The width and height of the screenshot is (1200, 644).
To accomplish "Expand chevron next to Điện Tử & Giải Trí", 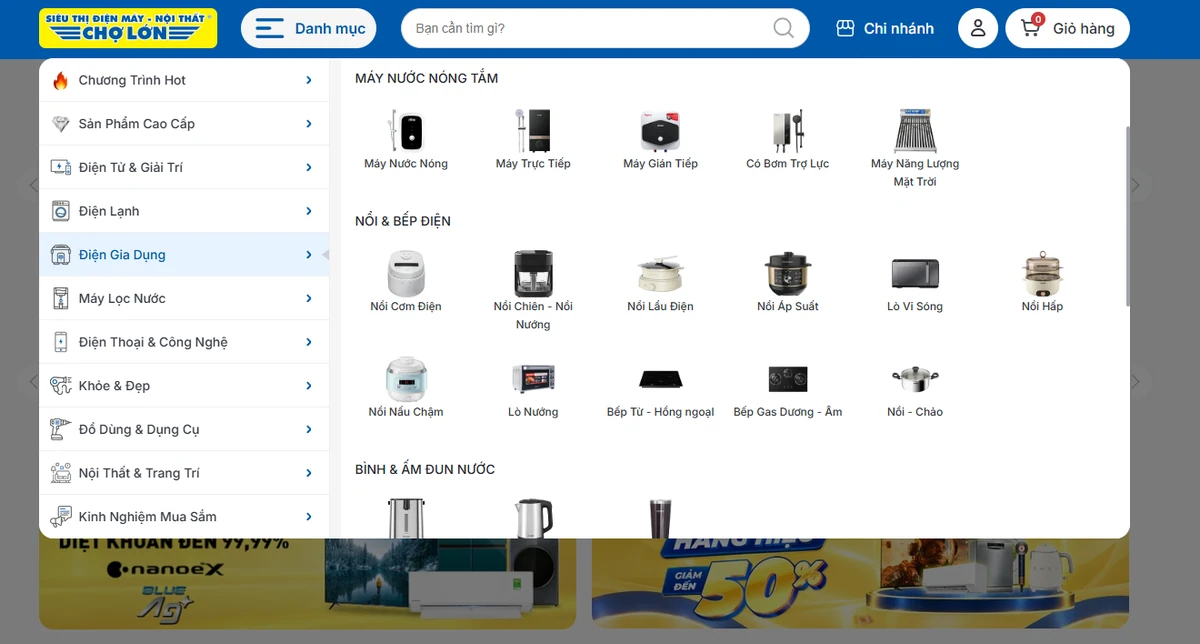I will [309, 167].
